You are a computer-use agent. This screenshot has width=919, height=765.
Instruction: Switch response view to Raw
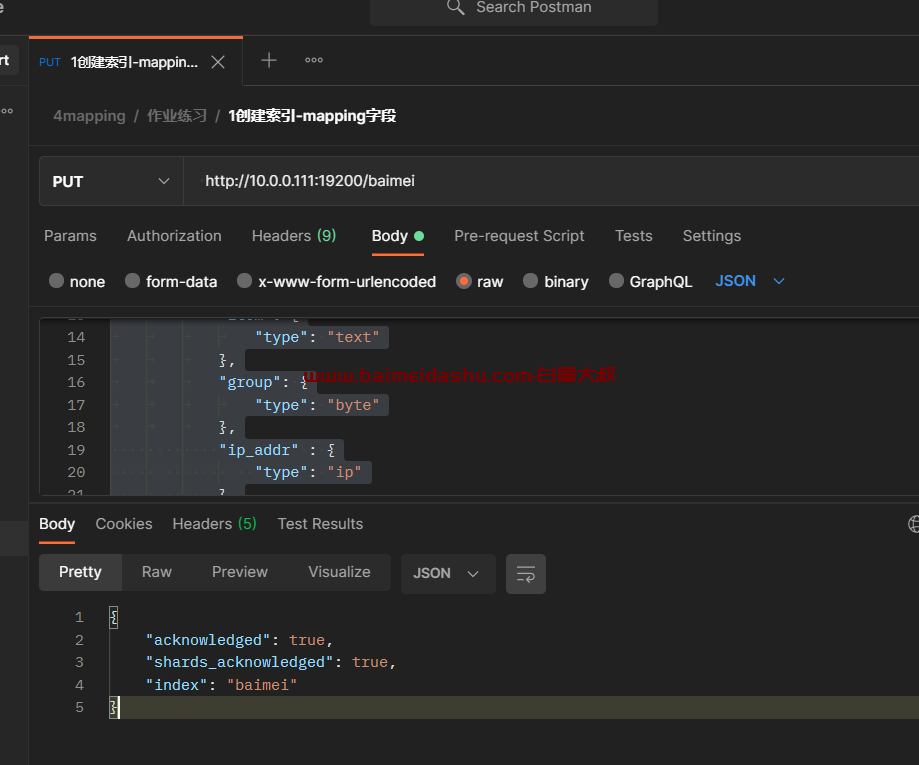tap(156, 572)
